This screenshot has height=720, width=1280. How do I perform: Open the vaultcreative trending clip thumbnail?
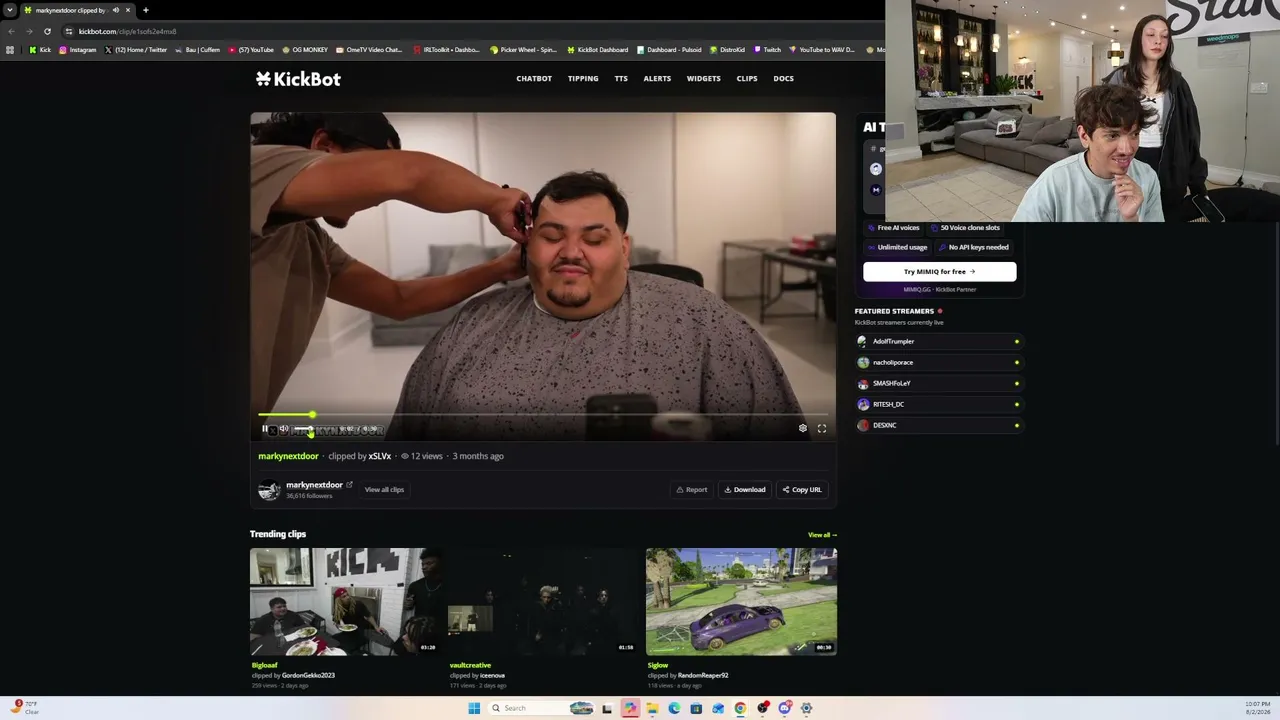tap(542, 601)
